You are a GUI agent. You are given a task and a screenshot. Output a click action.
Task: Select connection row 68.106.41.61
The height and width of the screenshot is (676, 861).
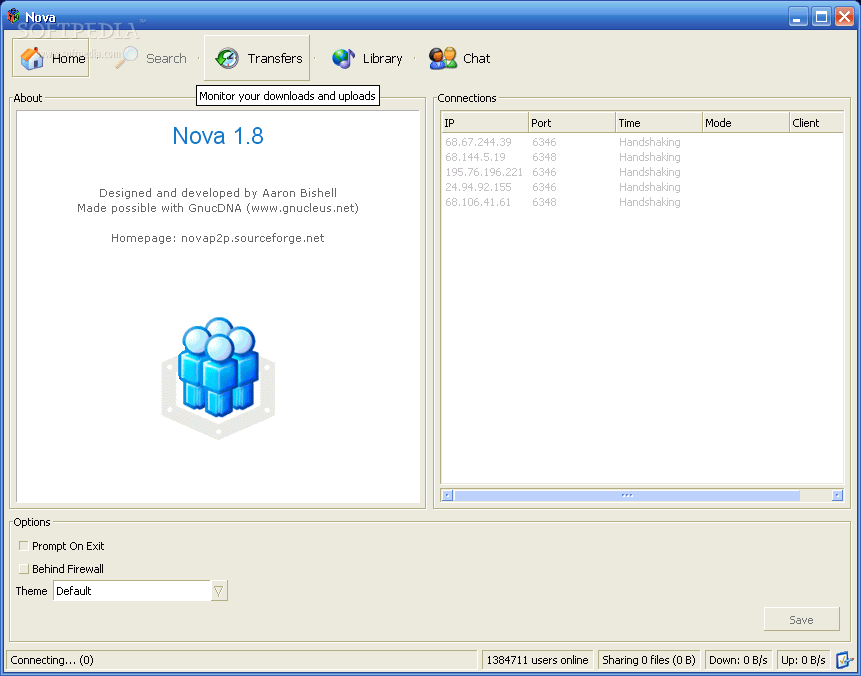642,202
